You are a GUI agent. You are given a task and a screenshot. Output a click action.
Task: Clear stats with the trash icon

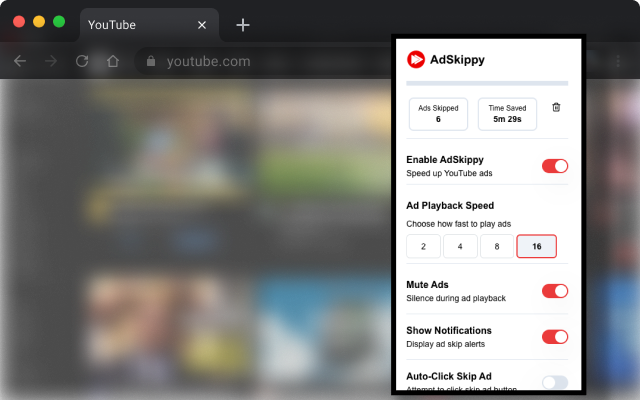(x=556, y=107)
